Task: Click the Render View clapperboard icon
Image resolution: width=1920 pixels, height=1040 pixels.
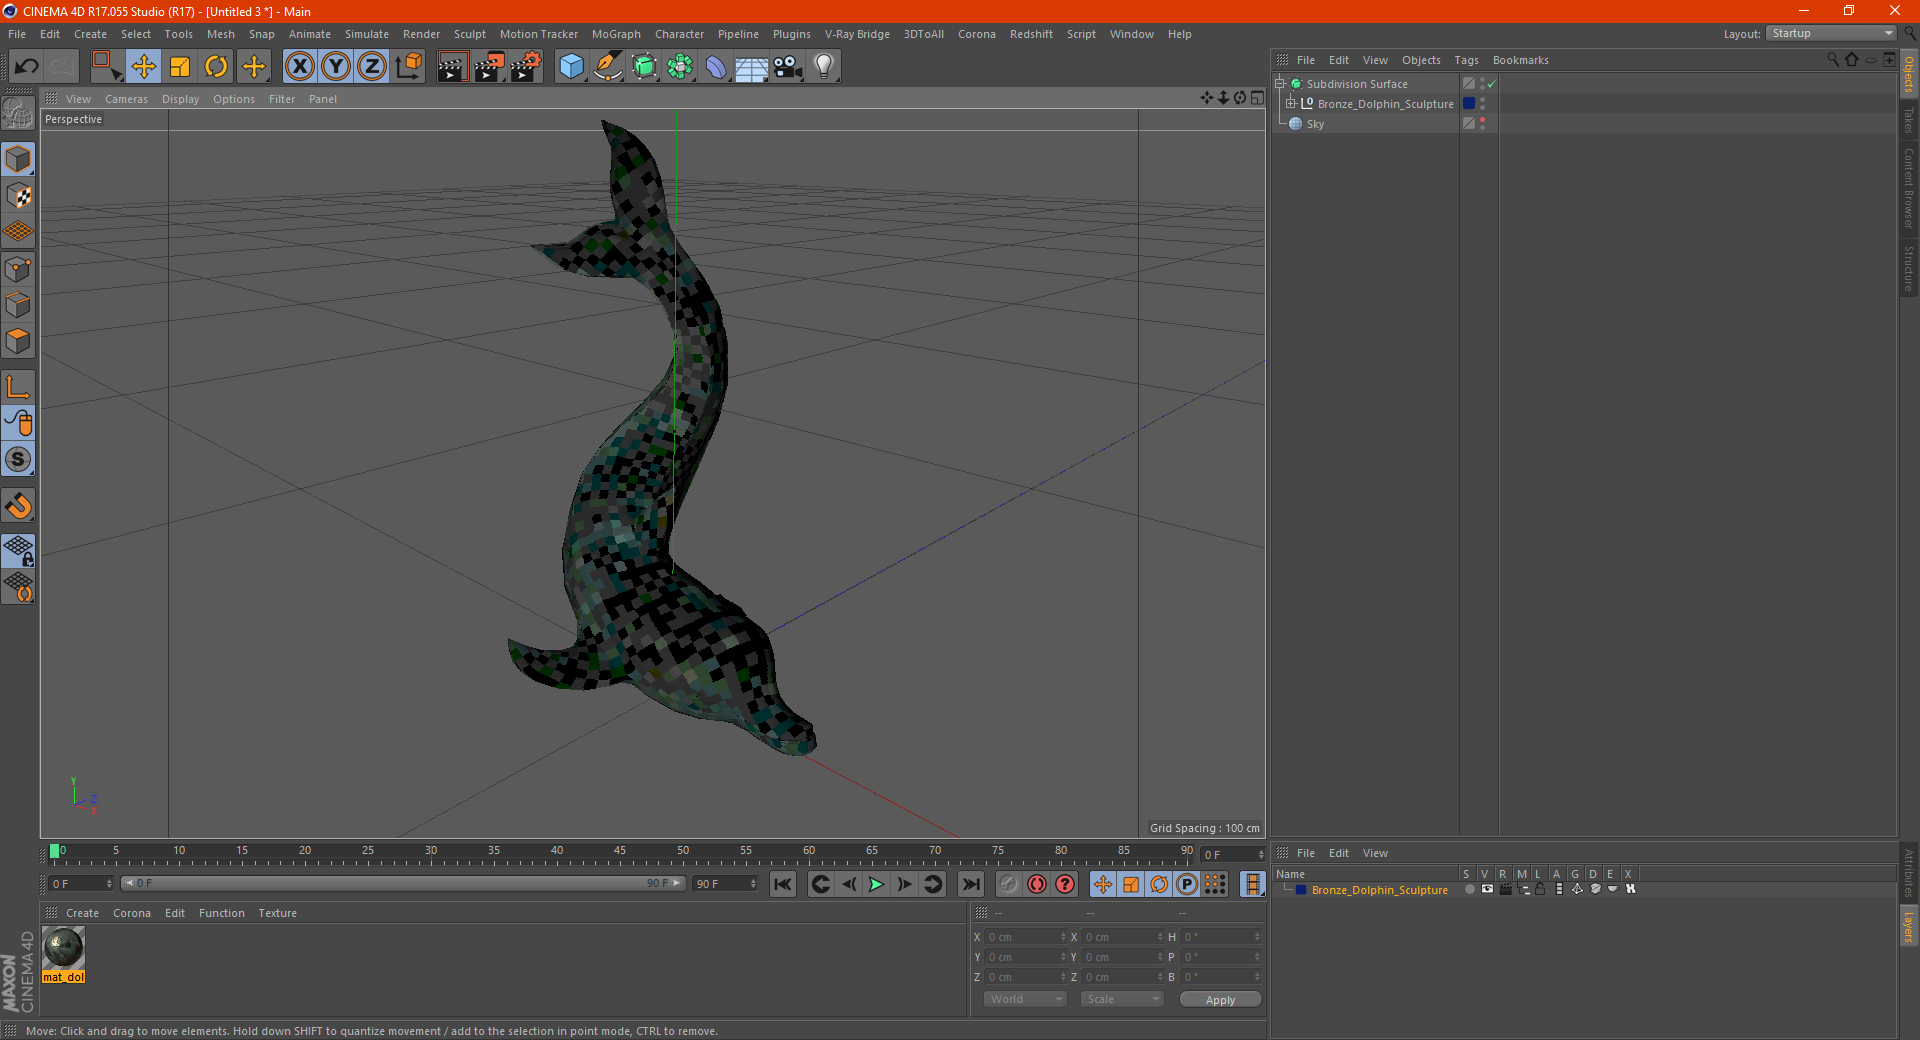Action: point(452,67)
